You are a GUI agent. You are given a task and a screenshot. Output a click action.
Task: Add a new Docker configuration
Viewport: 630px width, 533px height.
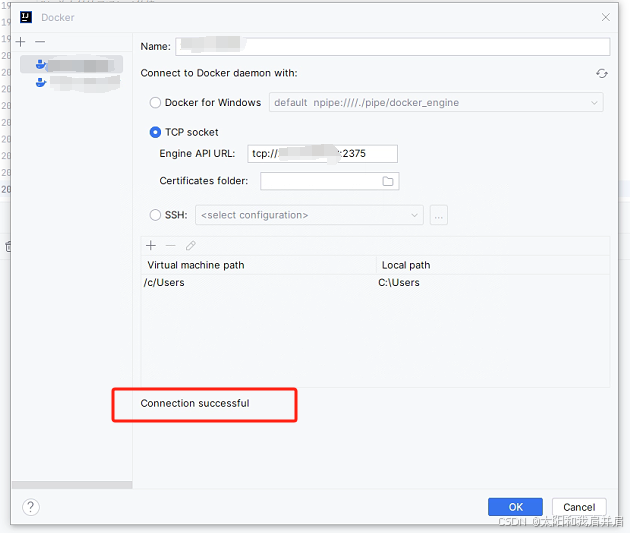coord(20,42)
